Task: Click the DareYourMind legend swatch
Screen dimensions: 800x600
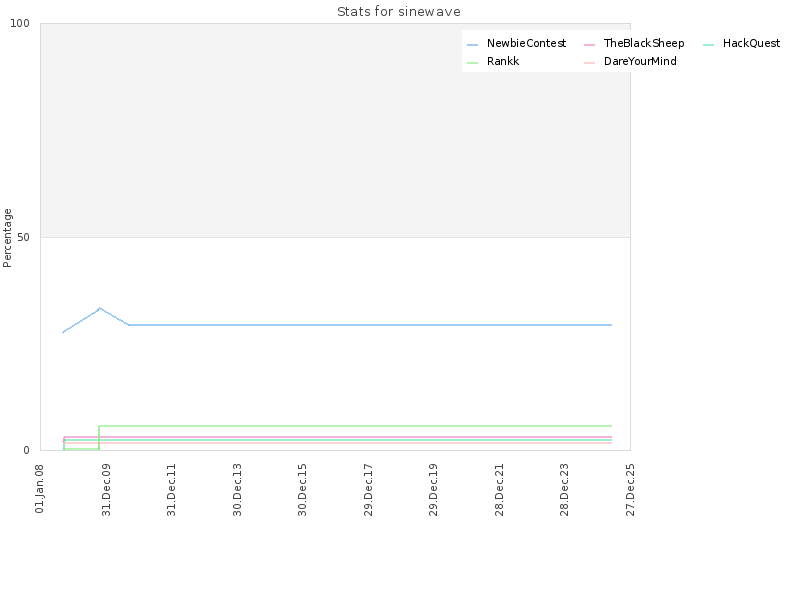Action: [589, 63]
